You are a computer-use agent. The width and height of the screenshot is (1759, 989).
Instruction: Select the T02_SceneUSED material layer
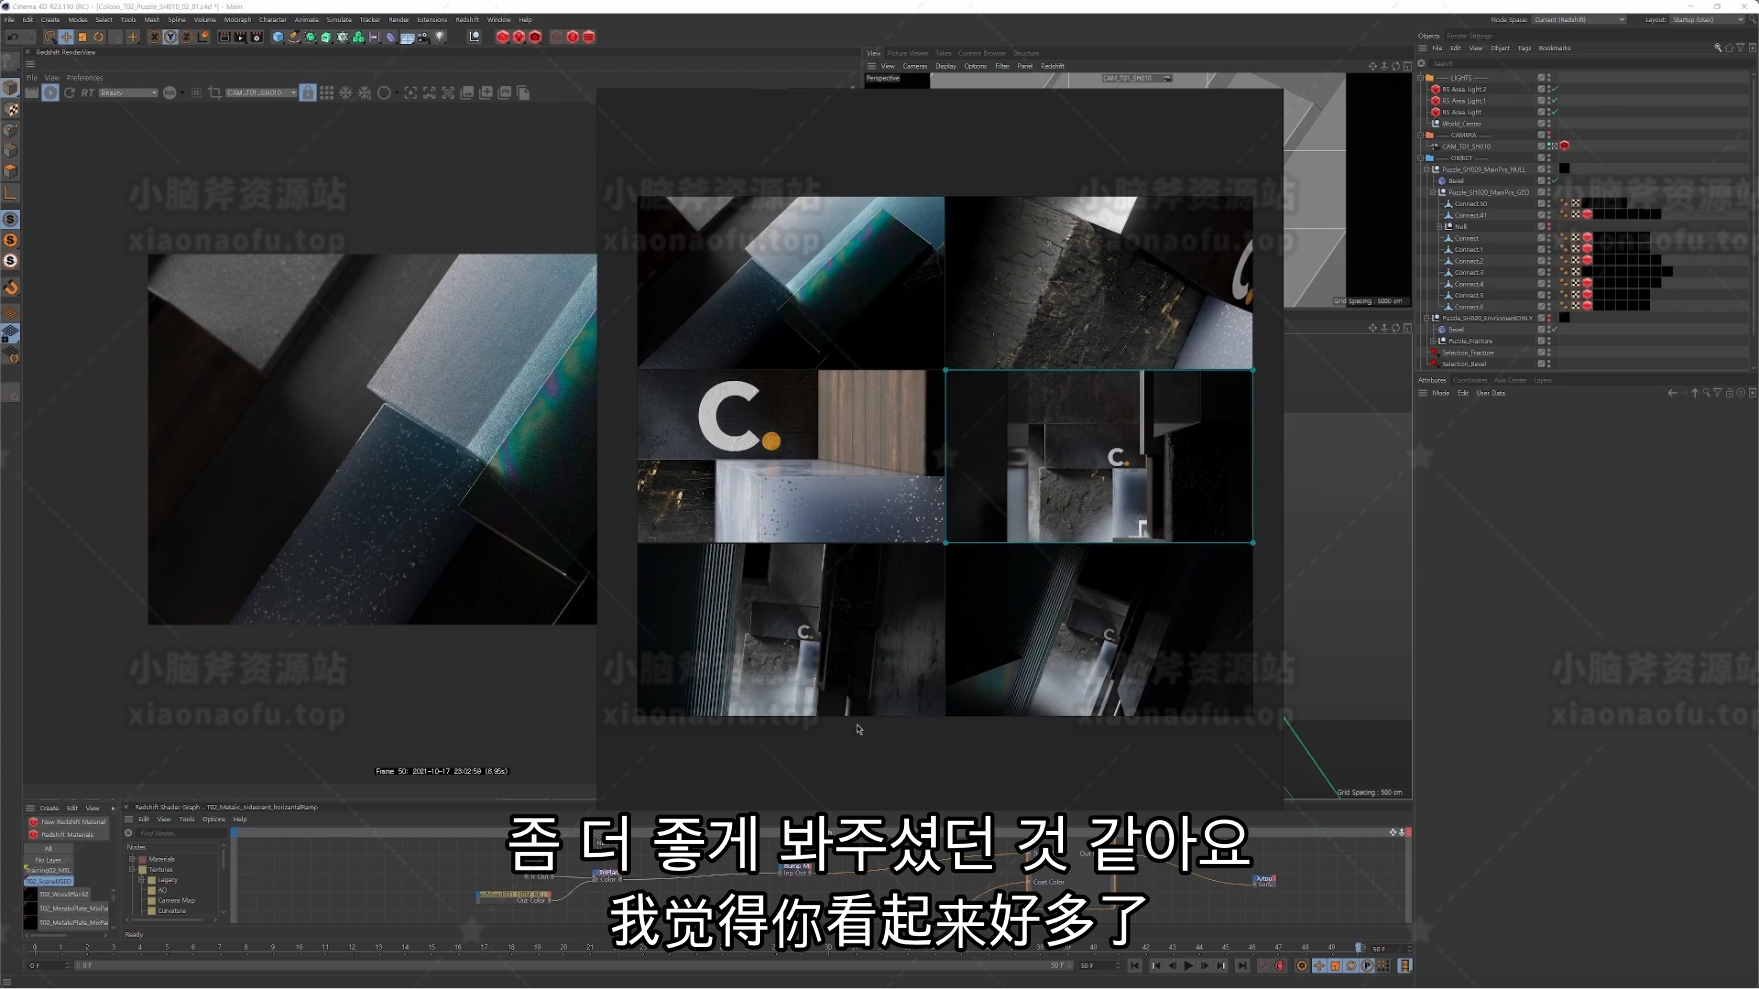[x=50, y=881]
